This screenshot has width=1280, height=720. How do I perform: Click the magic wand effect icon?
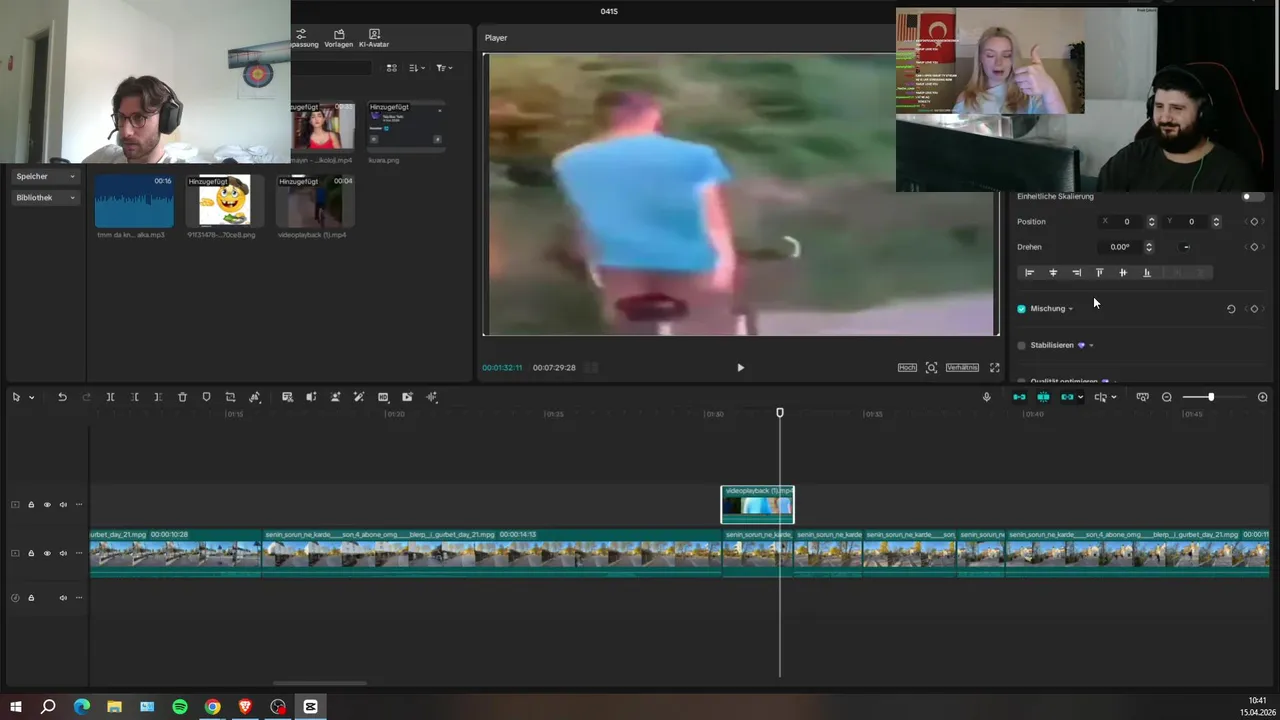pyautogui.click(x=359, y=397)
